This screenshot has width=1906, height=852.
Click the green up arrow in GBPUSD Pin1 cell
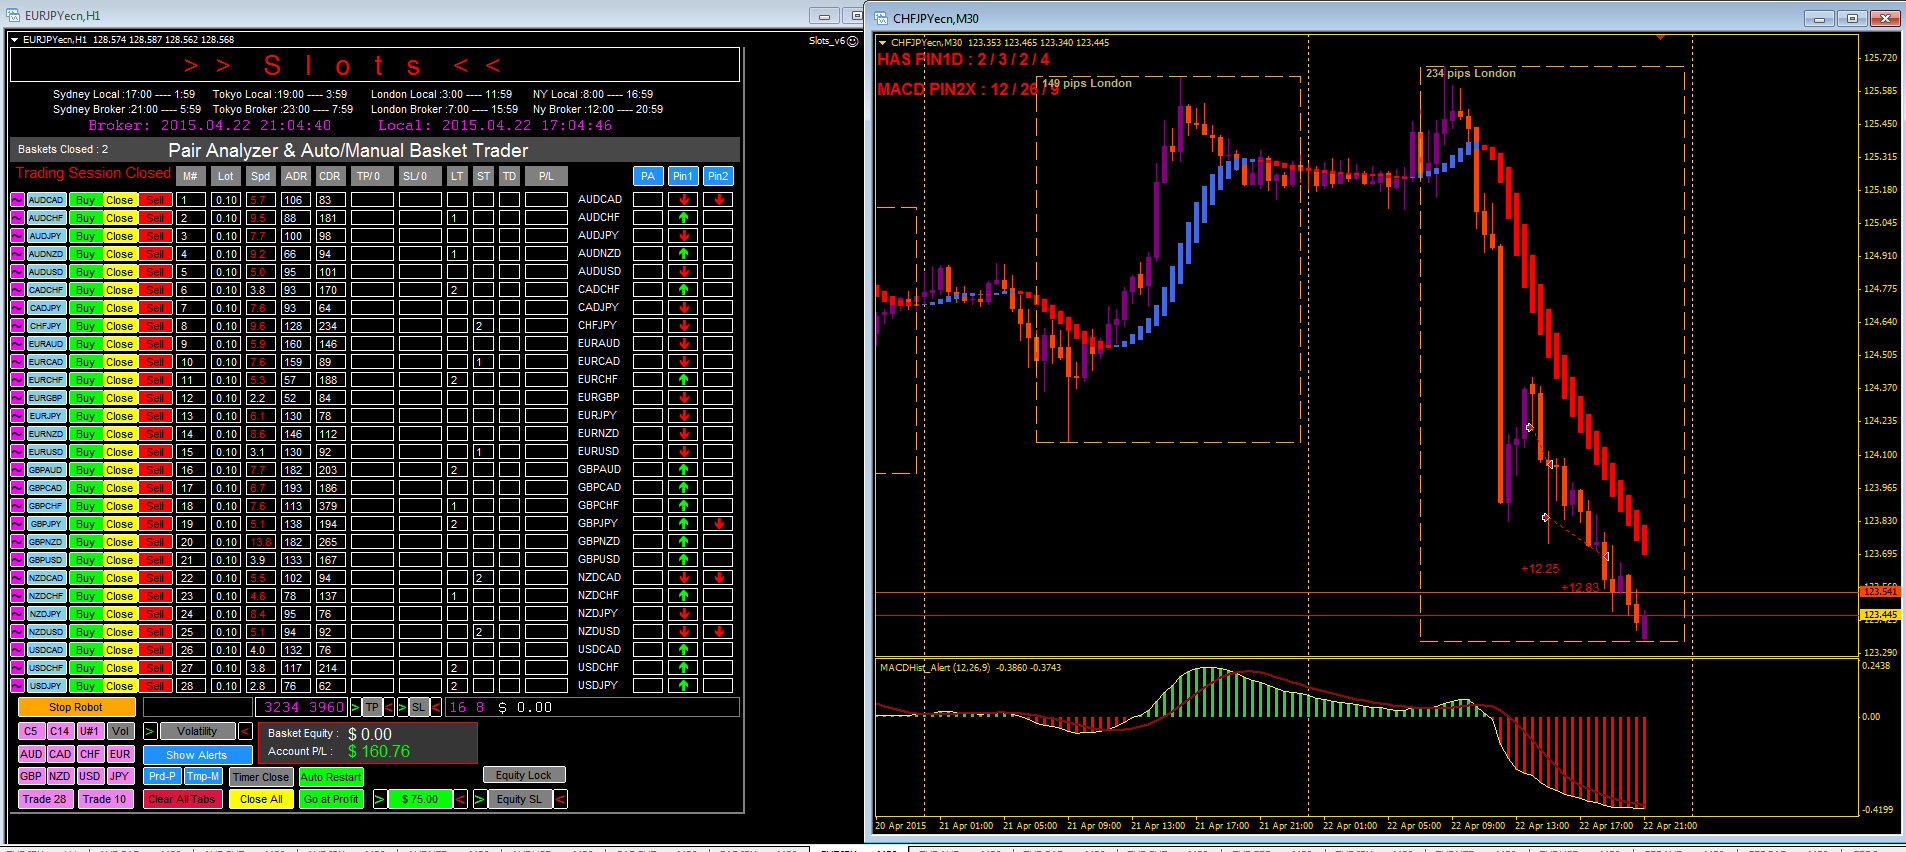point(684,560)
